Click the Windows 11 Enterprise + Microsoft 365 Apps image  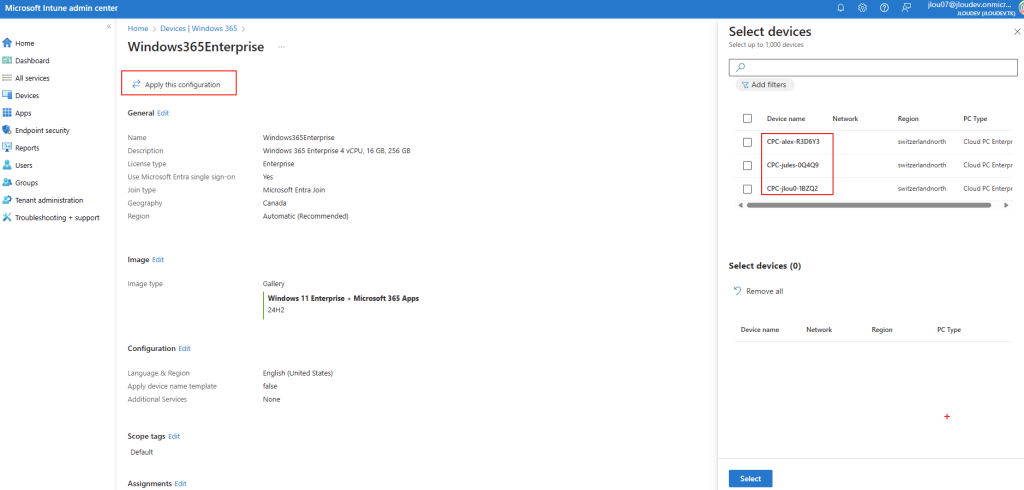(x=344, y=298)
